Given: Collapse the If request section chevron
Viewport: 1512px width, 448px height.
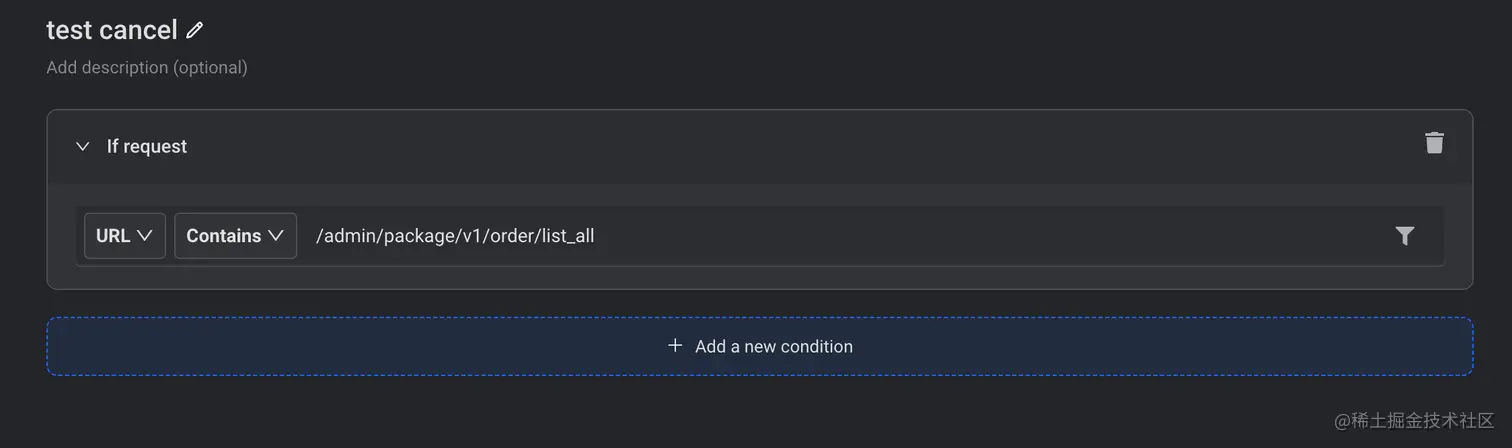Looking at the screenshot, I should point(83,146).
